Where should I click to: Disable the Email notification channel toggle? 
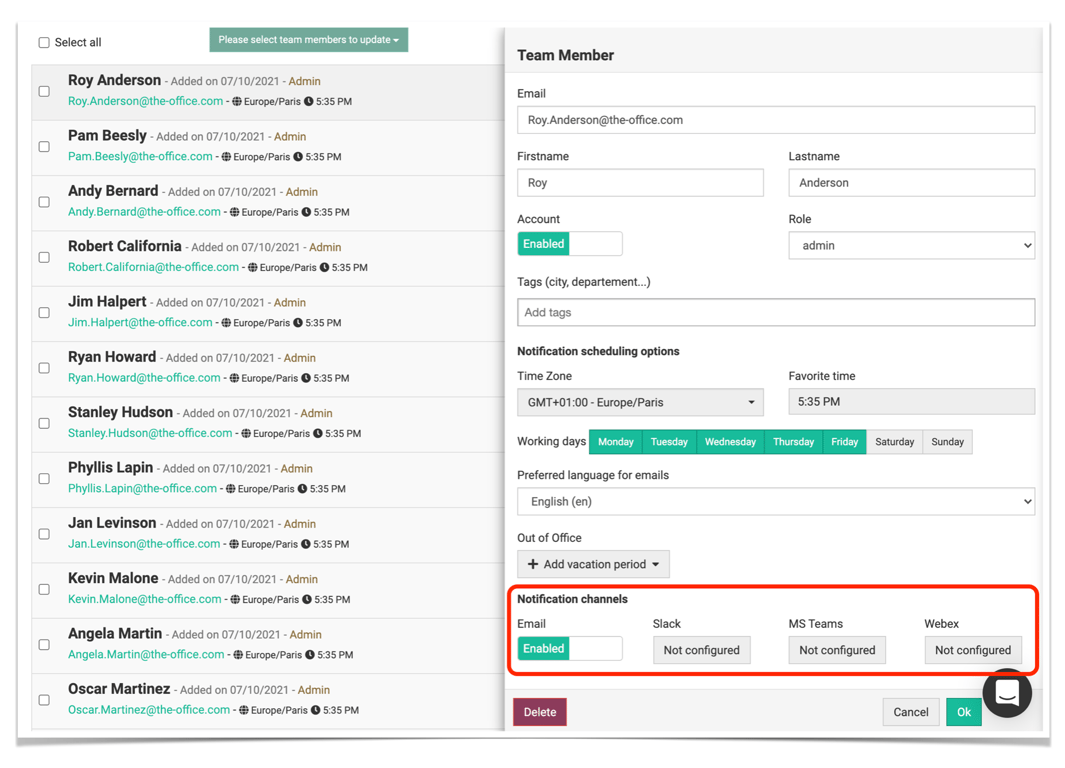tap(569, 649)
